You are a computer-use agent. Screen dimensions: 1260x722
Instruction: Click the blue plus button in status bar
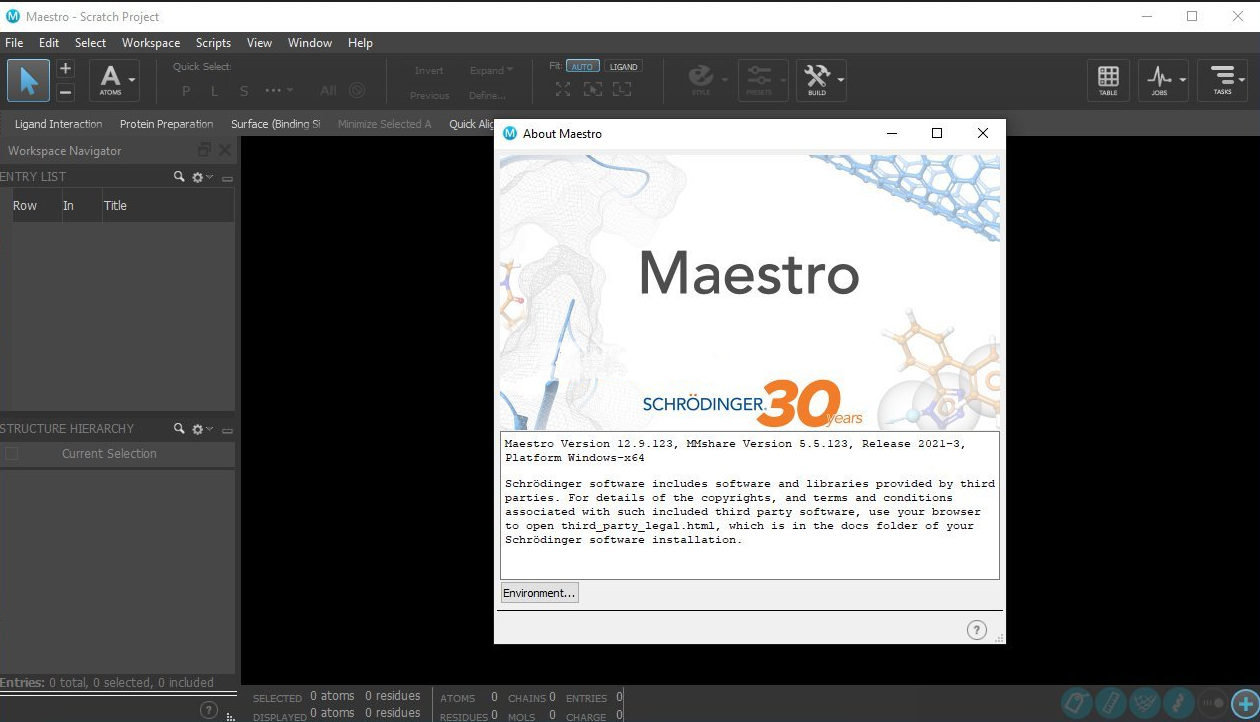click(1244, 703)
